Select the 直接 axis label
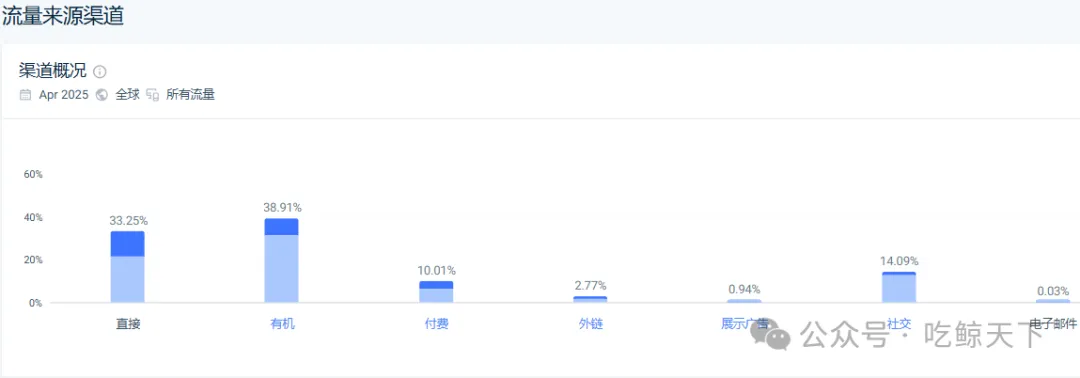This screenshot has height=378, width=1080. pyautogui.click(x=128, y=323)
